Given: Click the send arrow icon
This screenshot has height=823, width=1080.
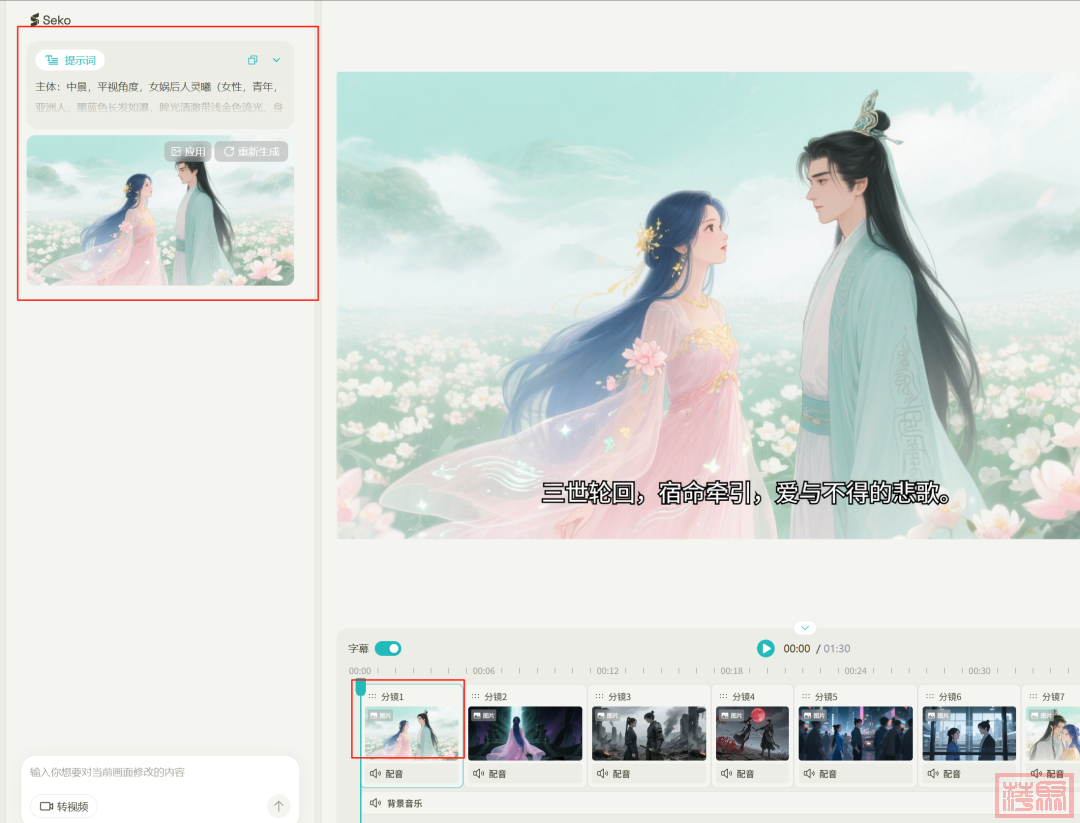Looking at the screenshot, I should 279,806.
